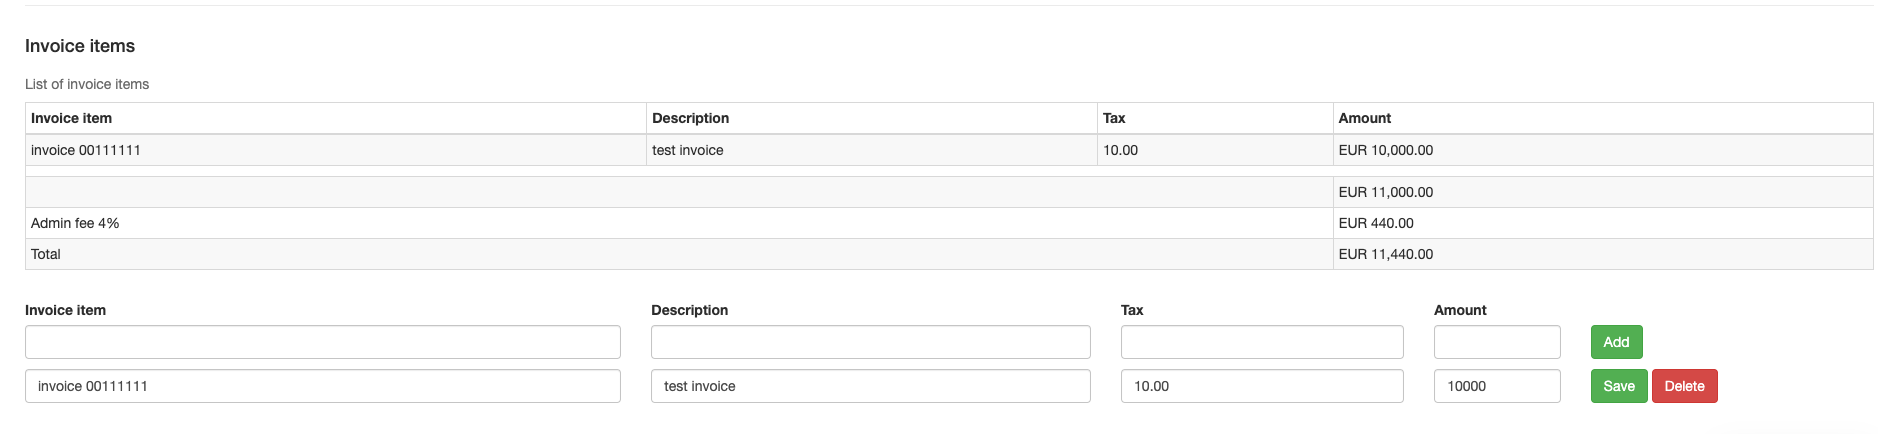Select the "invoice 00111111" table cell
The height and width of the screenshot is (434, 1878).
pyautogui.click(x=86, y=150)
